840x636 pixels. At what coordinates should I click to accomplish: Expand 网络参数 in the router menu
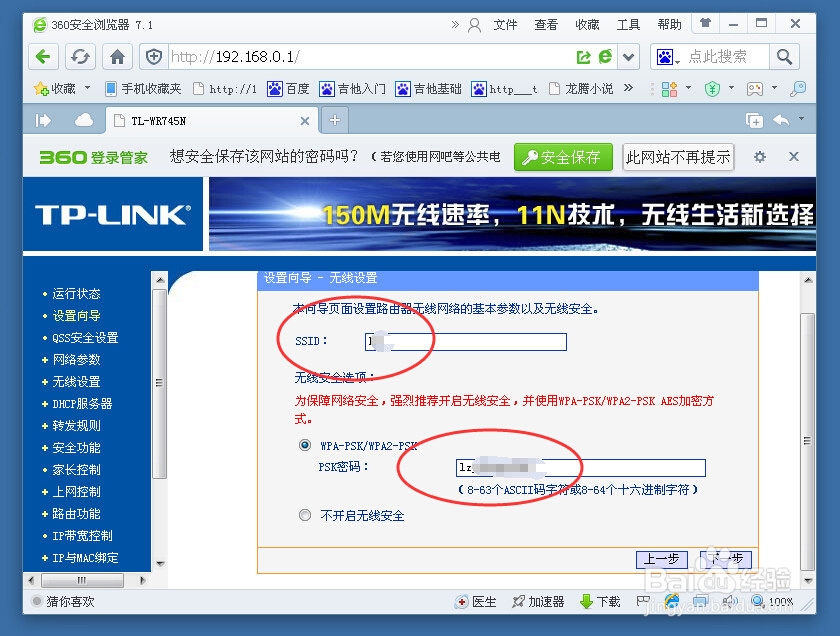[x=76, y=360]
